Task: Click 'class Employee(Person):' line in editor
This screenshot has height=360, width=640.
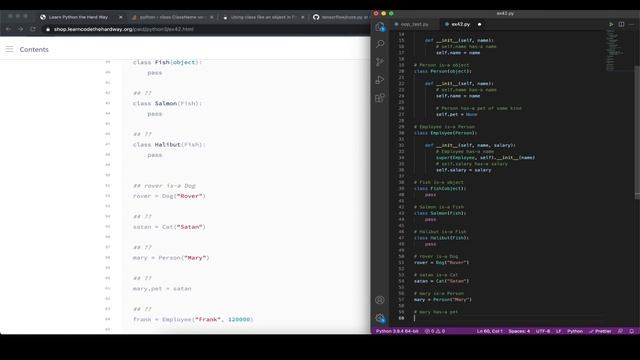Action: (445, 133)
